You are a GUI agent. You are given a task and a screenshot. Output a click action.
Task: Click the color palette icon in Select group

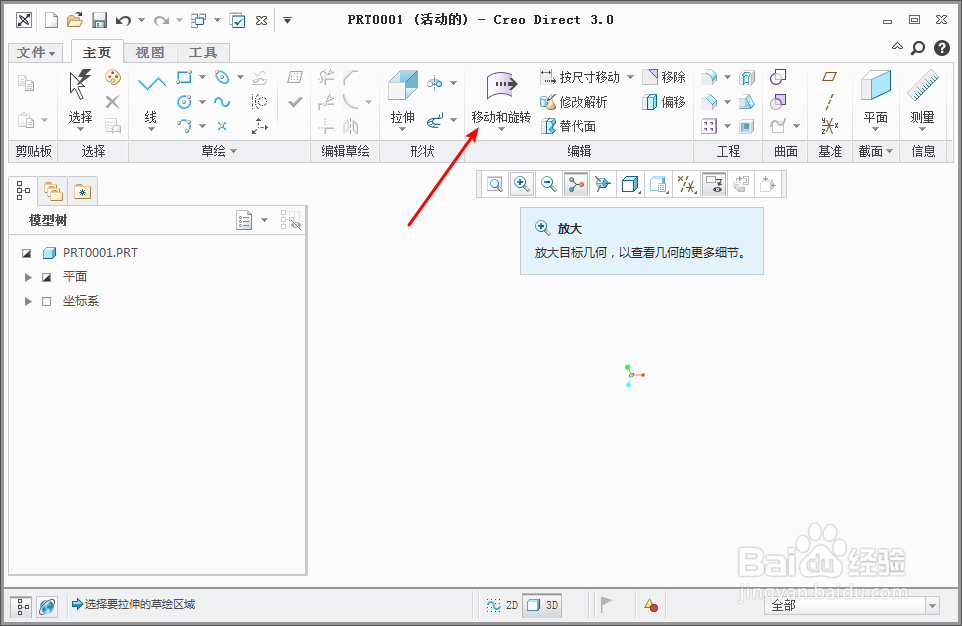(x=113, y=77)
